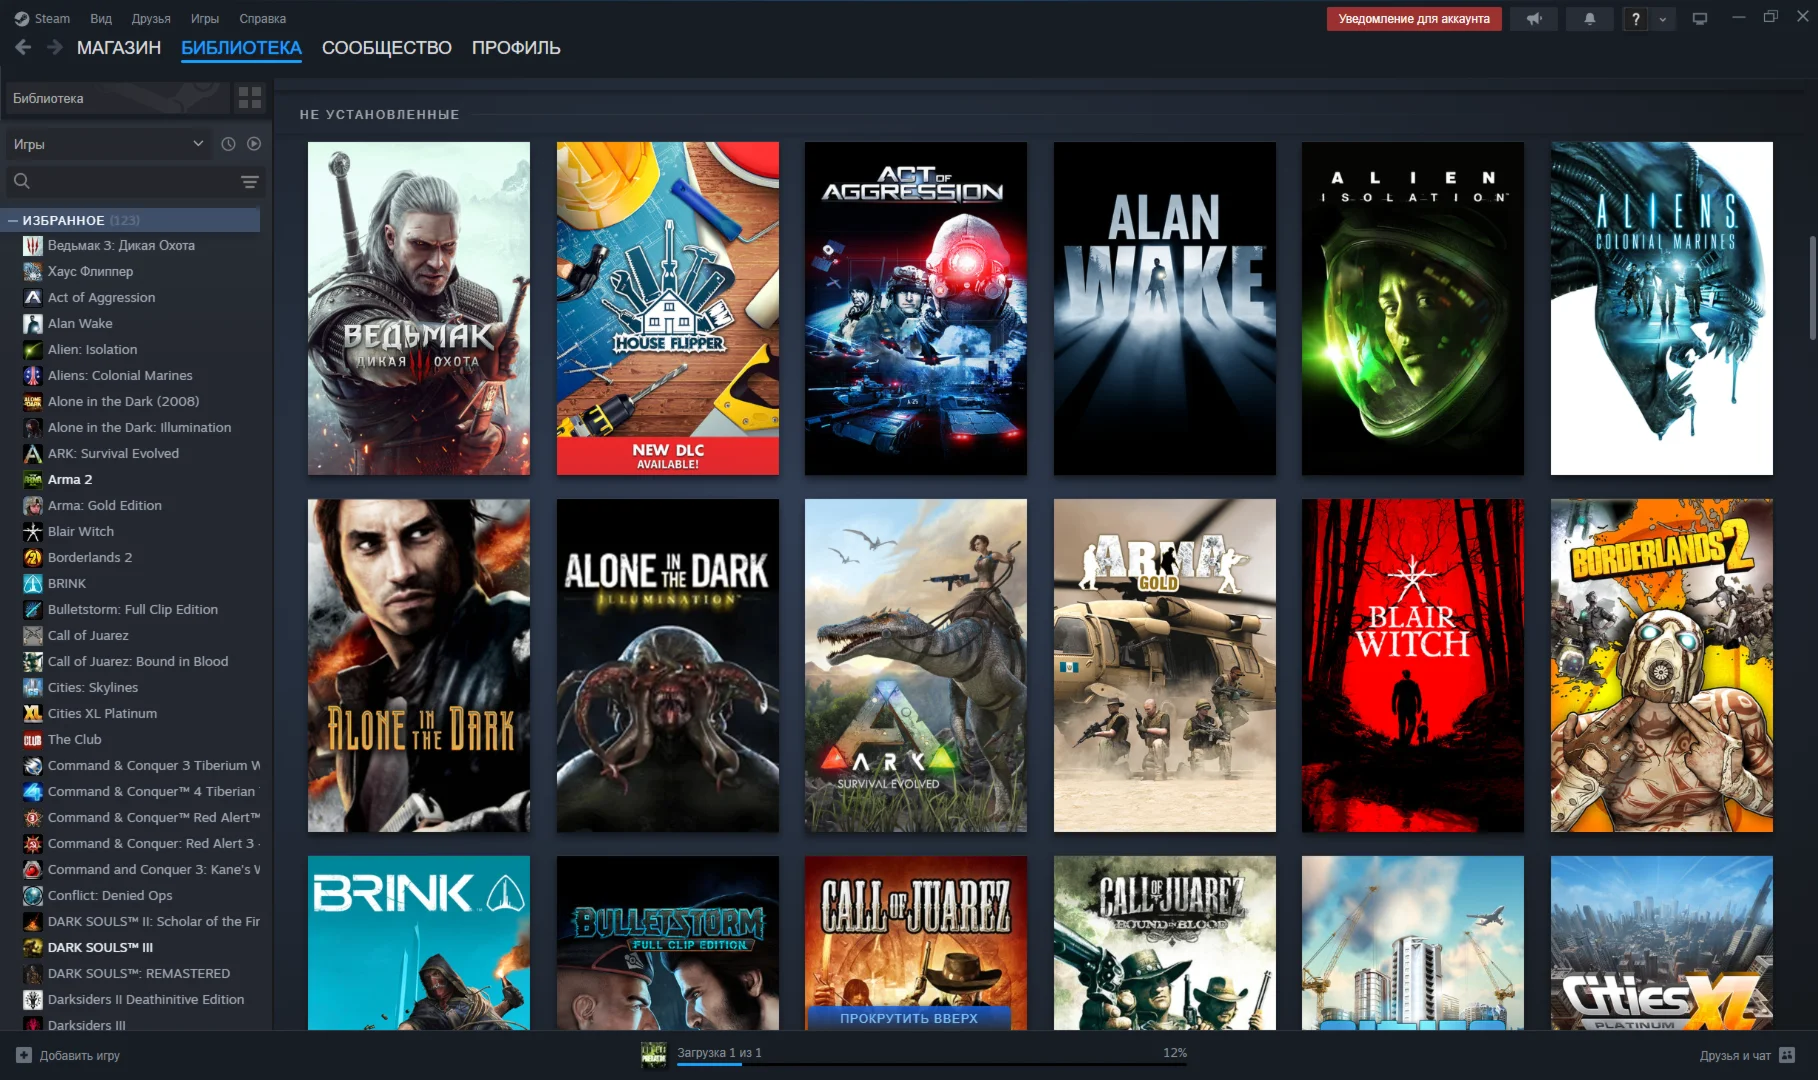Click the Библиотека home button
The image size is (1818, 1080).
[118, 98]
